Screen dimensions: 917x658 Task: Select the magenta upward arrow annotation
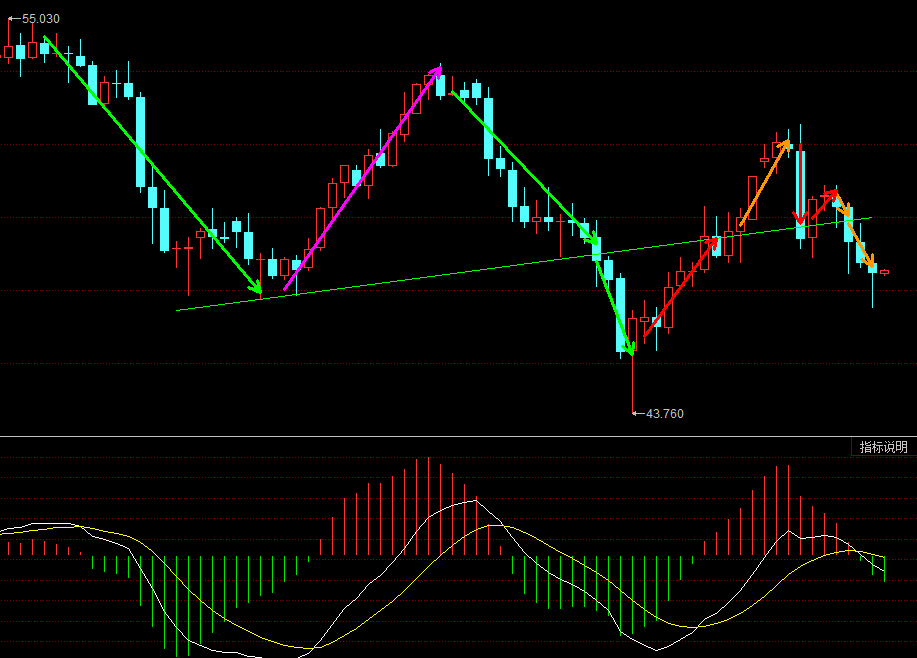click(x=361, y=180)
